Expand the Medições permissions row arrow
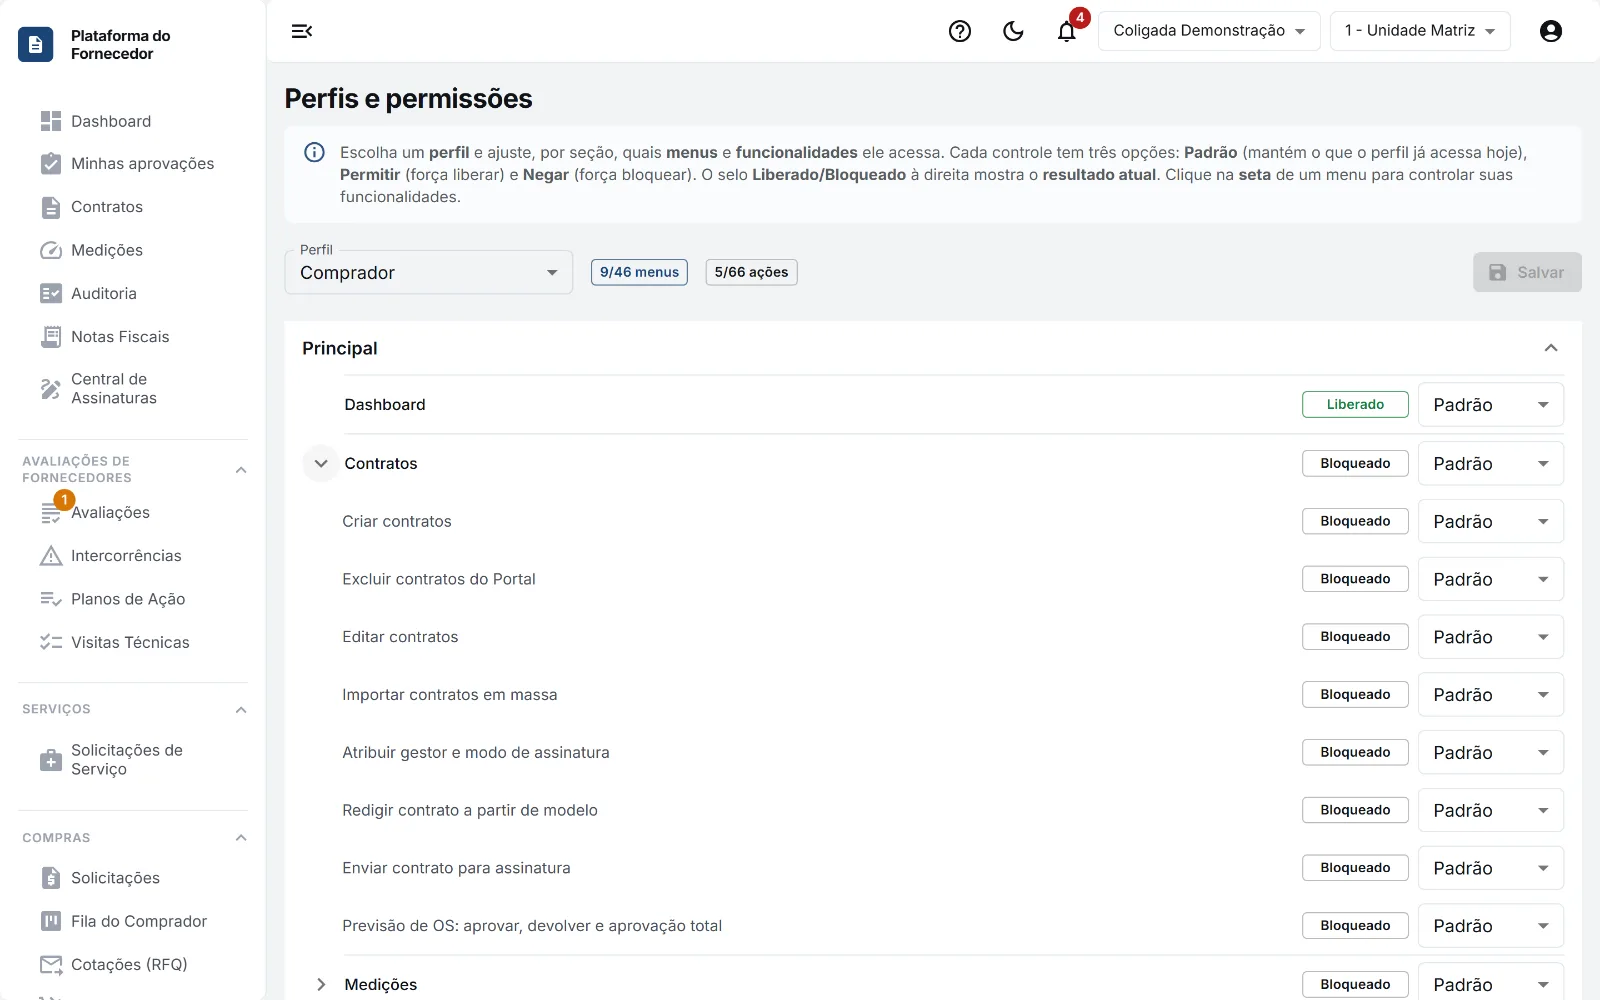The height and width of the screenshot is (1000, 1600). 321,984
